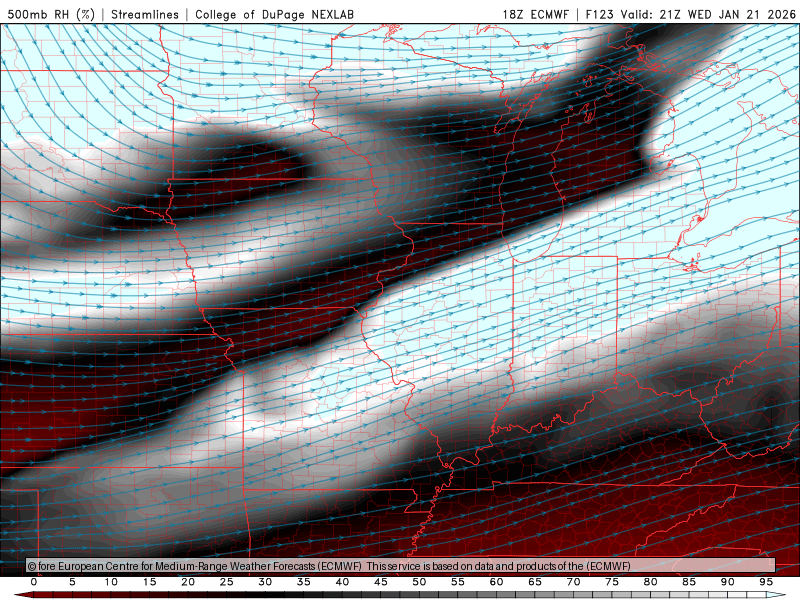
Task: Click the "15" colorbar scale label
Action: coord(149,582)
